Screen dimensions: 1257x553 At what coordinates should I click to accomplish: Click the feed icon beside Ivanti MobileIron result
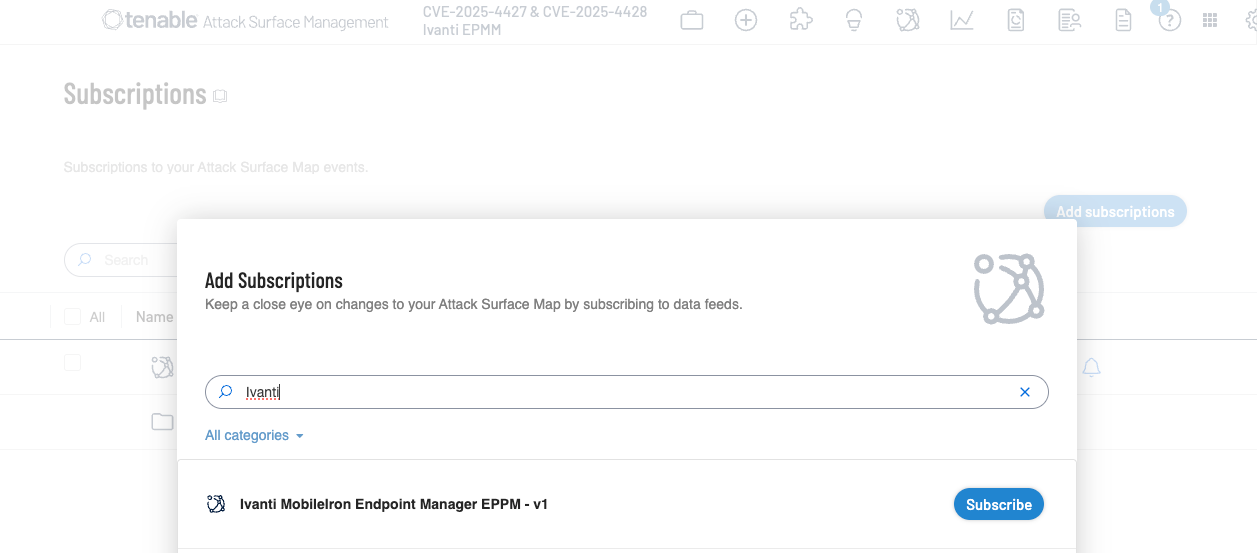(x=215, y=504)
